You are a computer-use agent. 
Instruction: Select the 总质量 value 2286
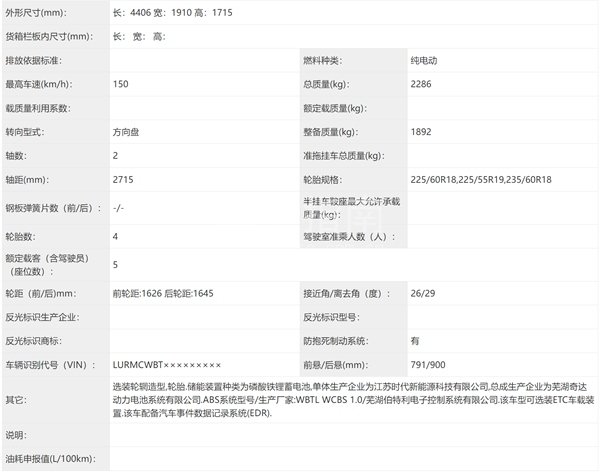pos(422,85)
